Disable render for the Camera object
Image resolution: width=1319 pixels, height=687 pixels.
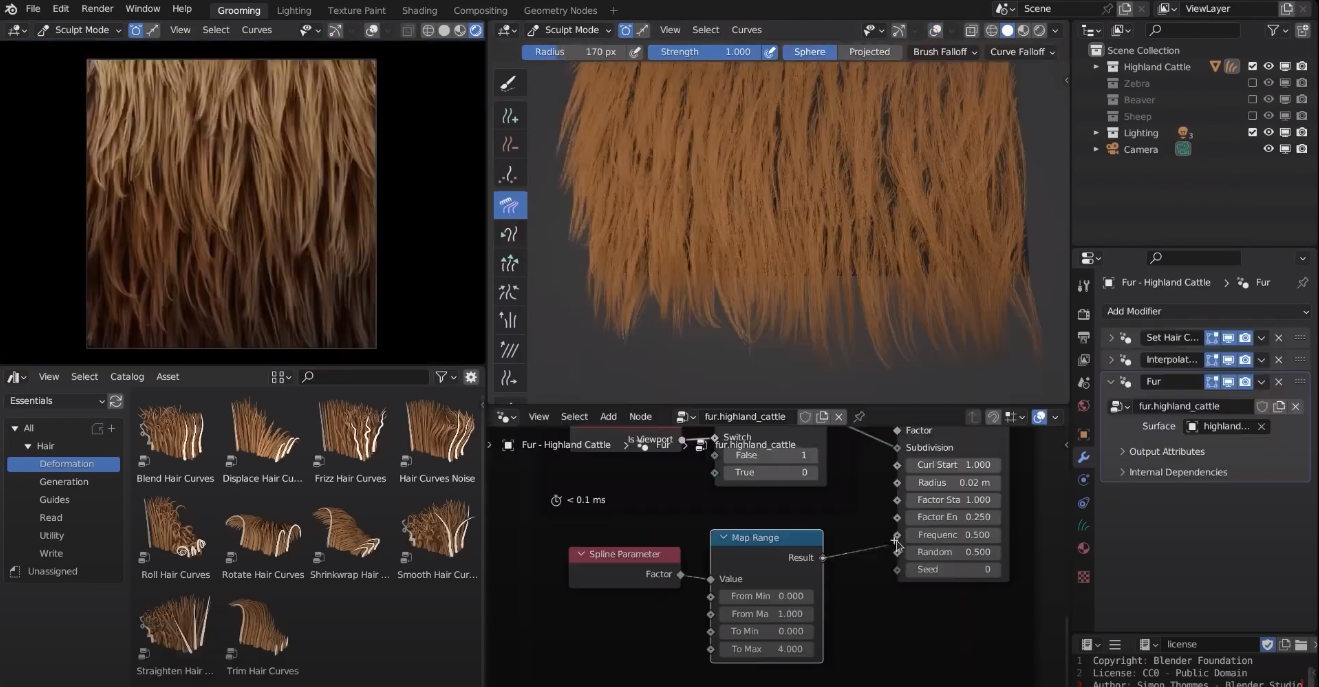1301,149
